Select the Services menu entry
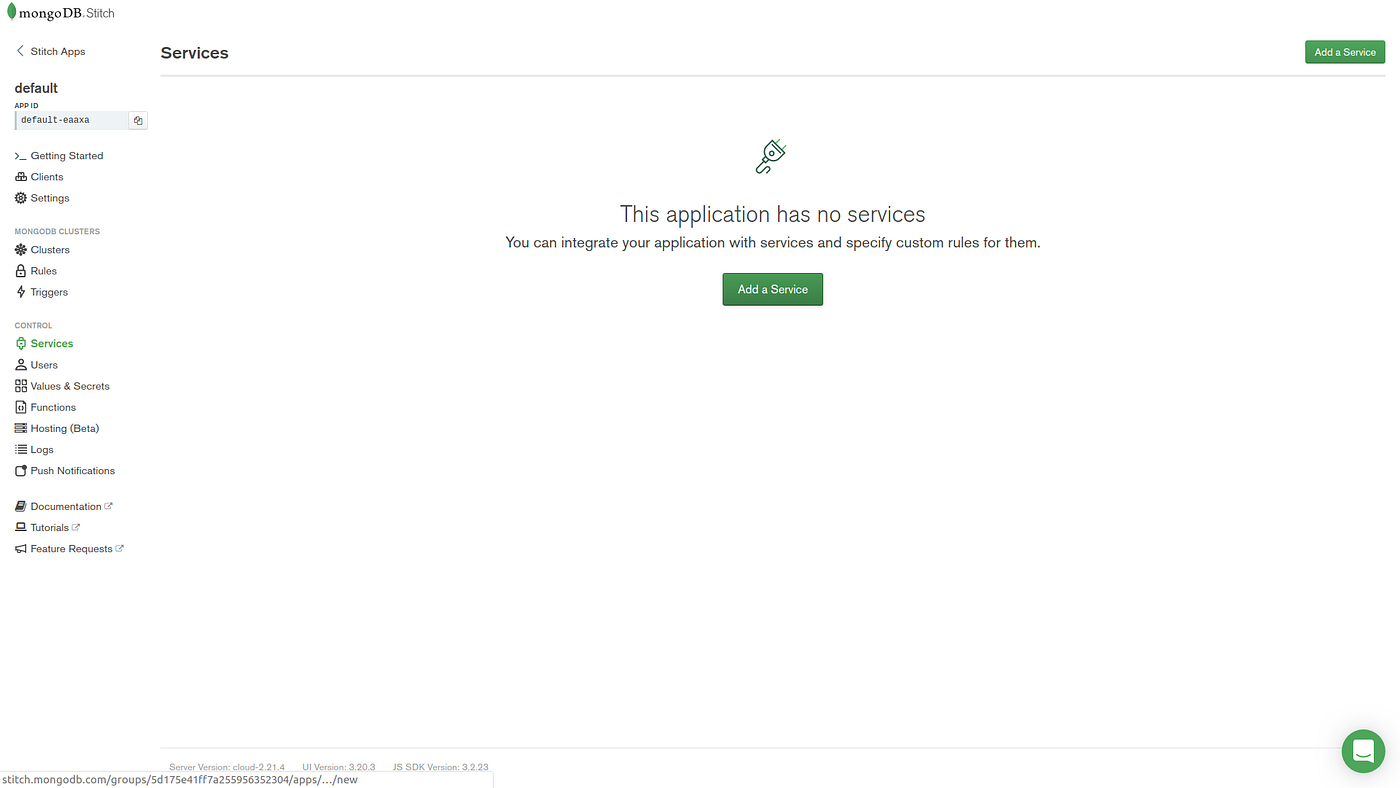The height and width of the screenshot is (788, 1400). pos(52,342)
